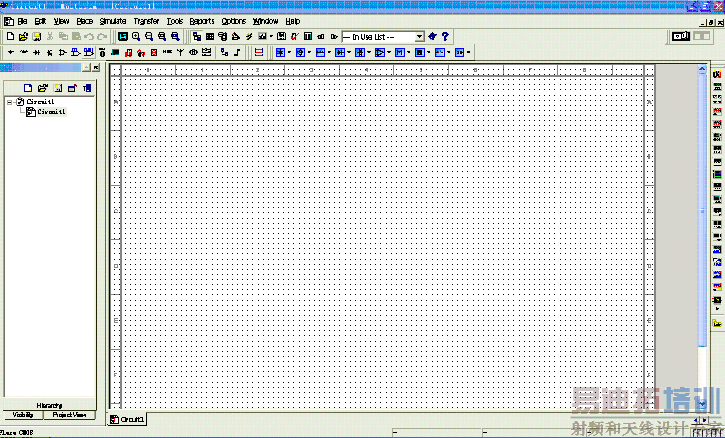Screen dimensions: 725x438
Task: Expand virtual Misc (M) family dropdown arrow
Action: [409, 52]
